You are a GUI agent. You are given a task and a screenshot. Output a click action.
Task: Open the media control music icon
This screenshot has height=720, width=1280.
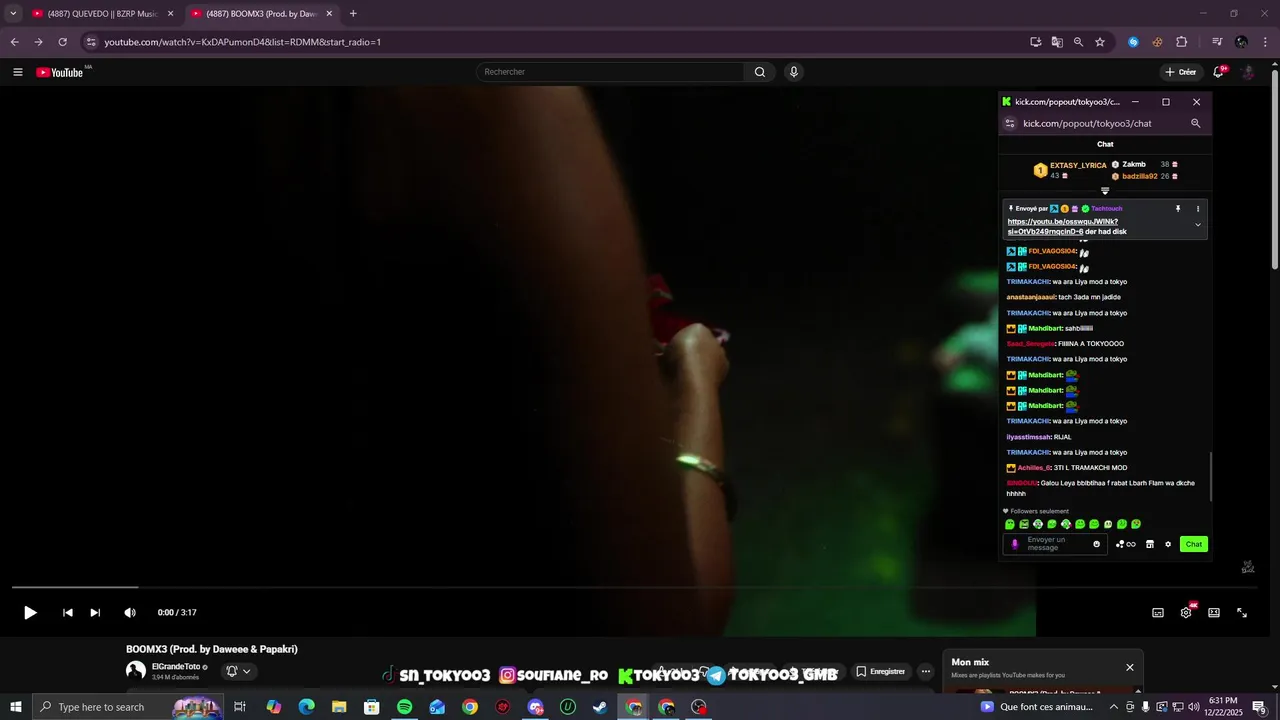tap(1217, 42)
